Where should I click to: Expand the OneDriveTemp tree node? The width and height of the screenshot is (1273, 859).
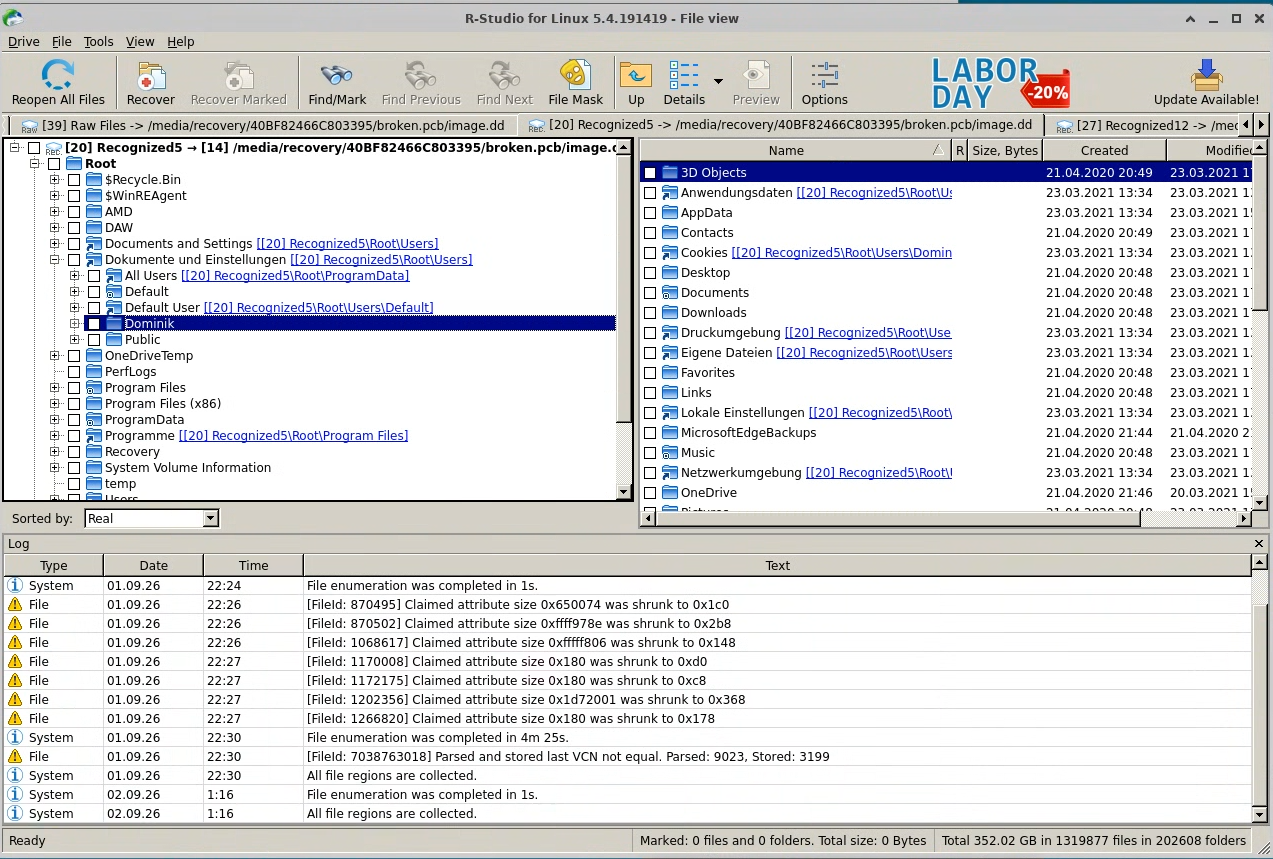point(55,356)
